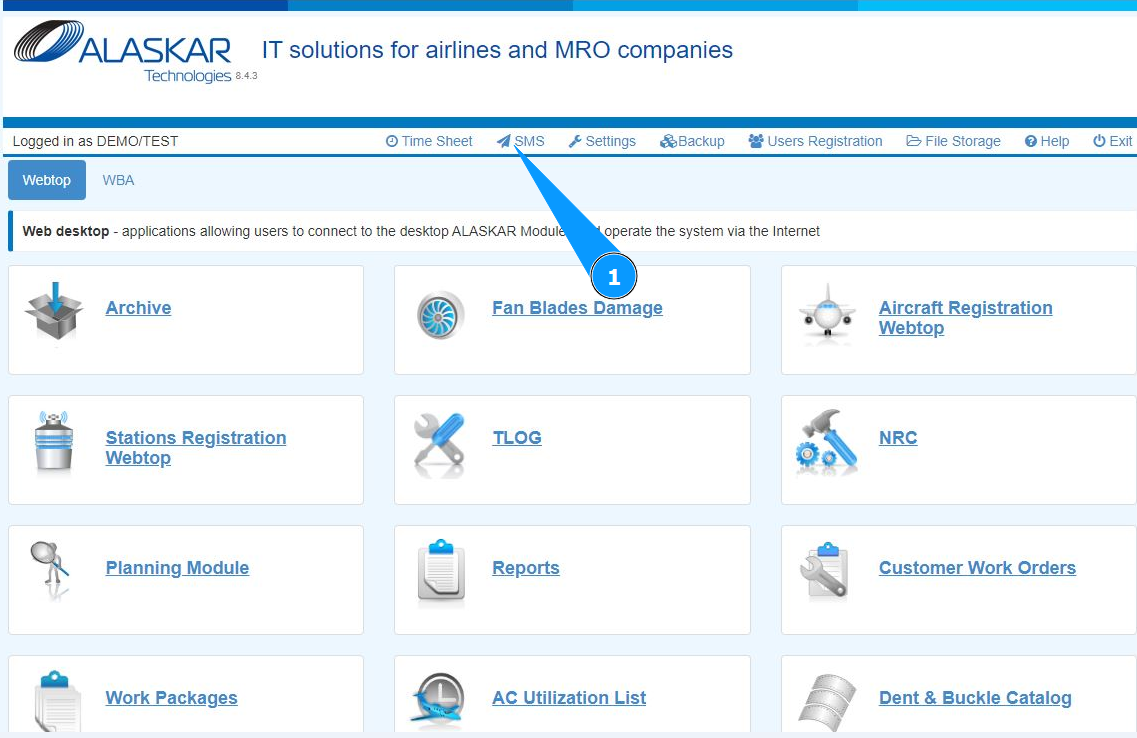Open the Customer Work Orders link
The width and height of the screenshot is (1137, 738).
977,568
